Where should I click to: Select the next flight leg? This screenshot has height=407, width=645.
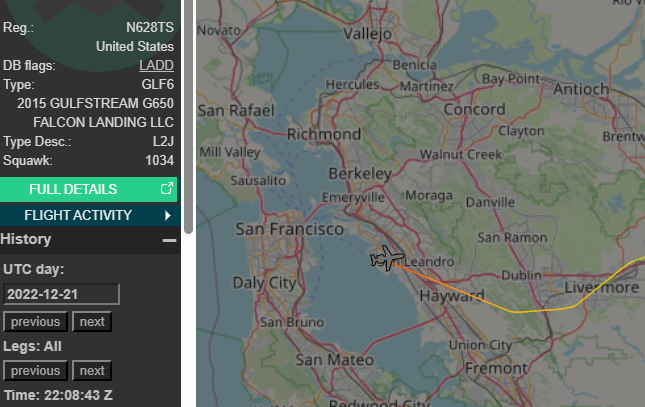coord(92,370)
